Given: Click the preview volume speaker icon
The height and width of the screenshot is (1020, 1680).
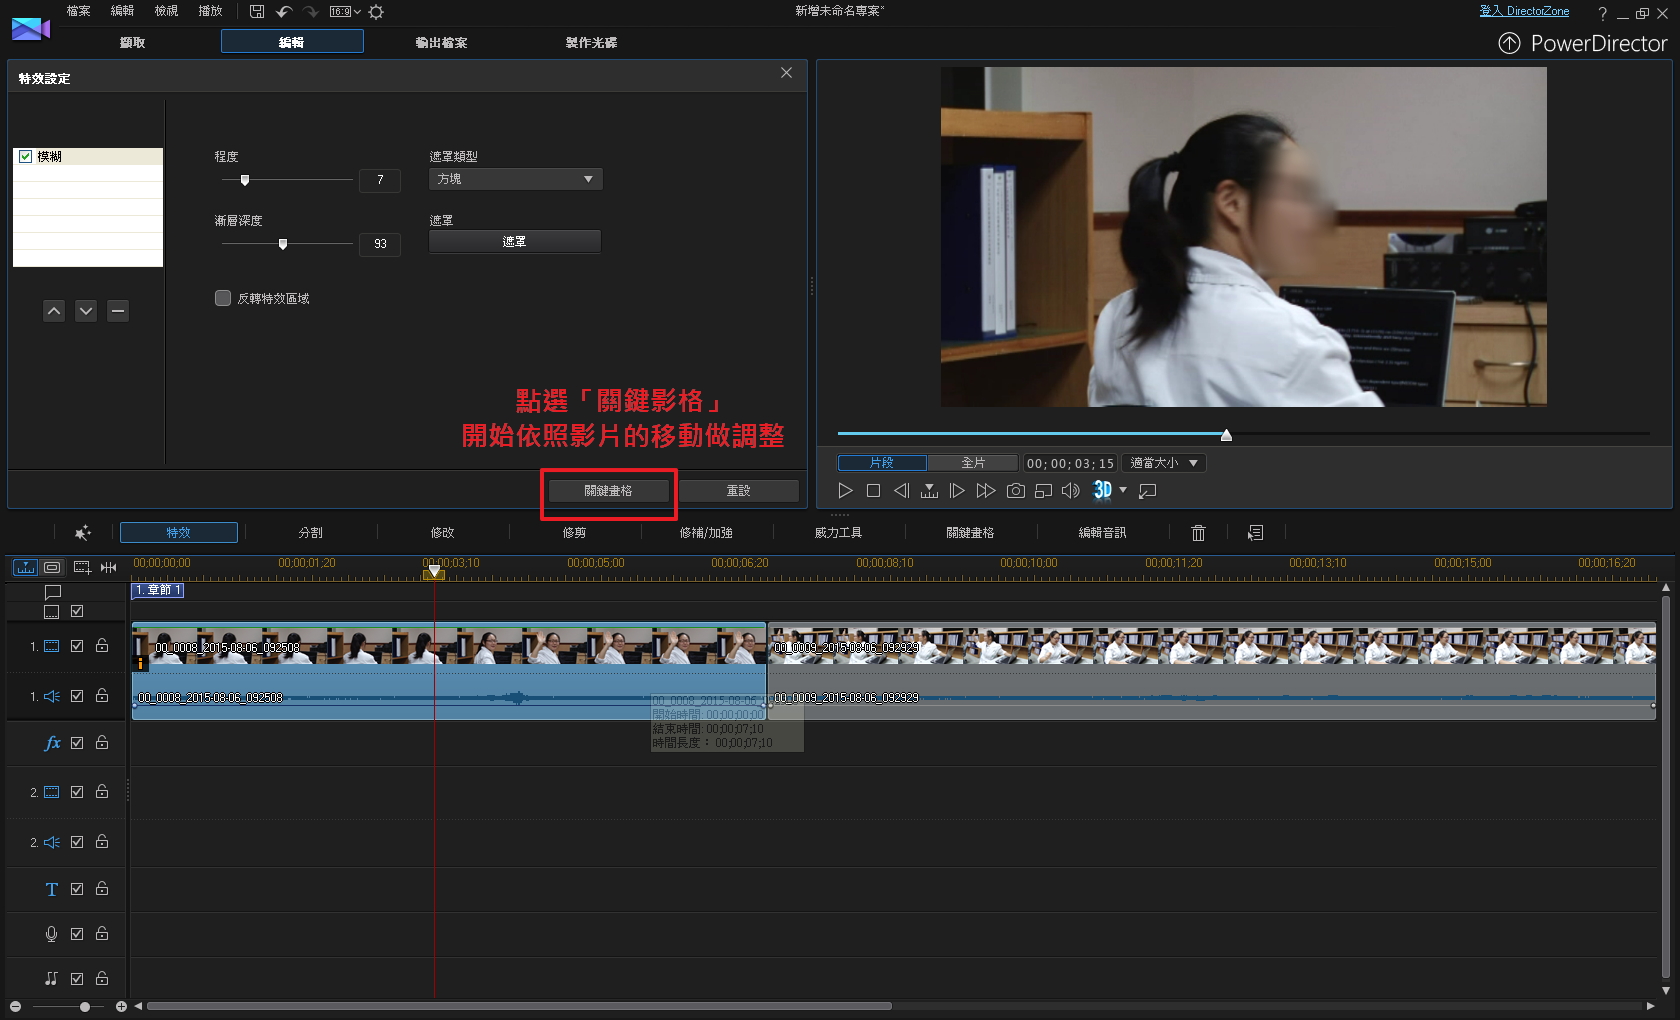Looking at the screenshot, I should pyautogui.click(x=1070, y=491).
